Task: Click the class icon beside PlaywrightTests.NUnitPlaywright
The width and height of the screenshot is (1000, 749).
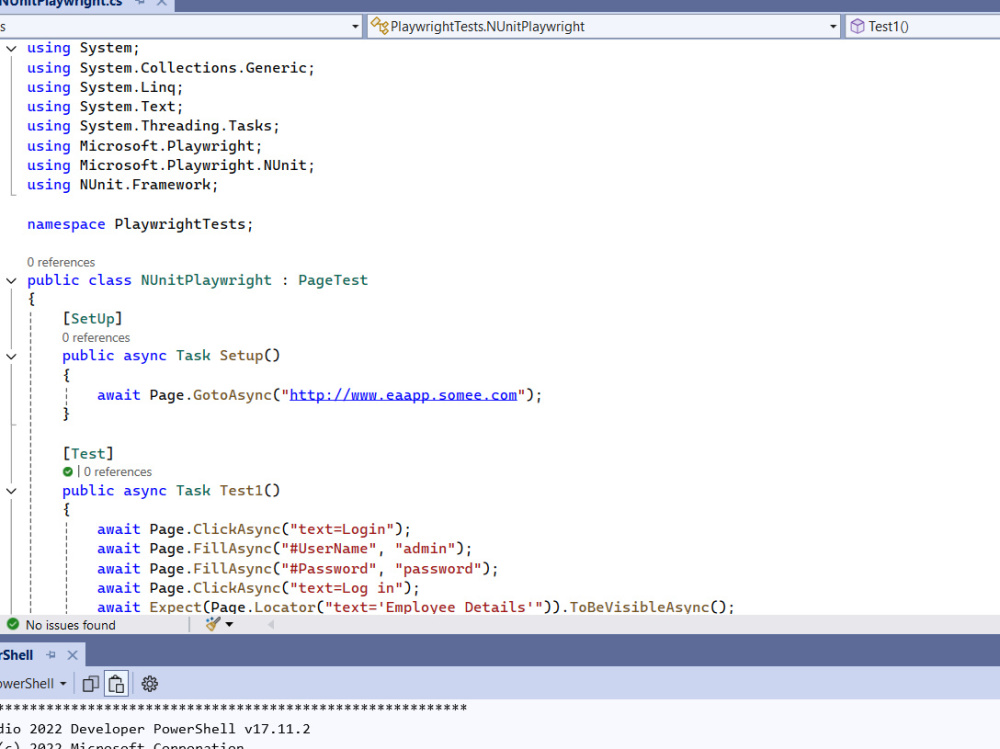Action: coord(379,26)
